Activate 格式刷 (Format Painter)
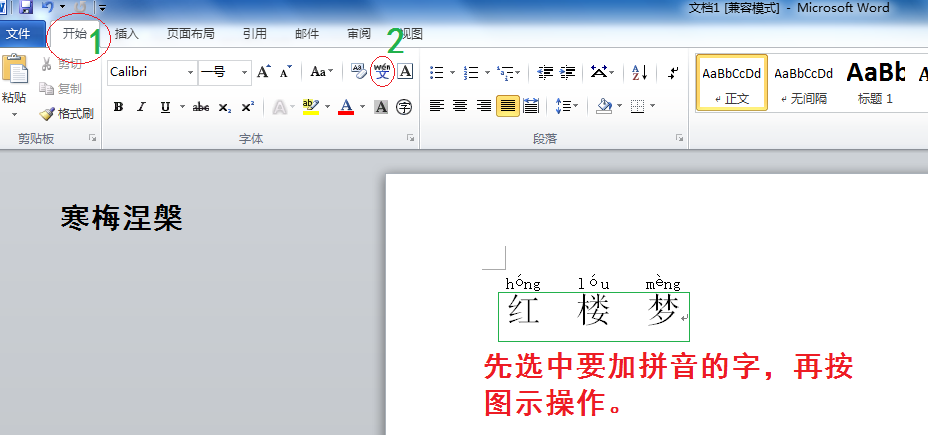 pyautogui.click(x=66, y=113)
